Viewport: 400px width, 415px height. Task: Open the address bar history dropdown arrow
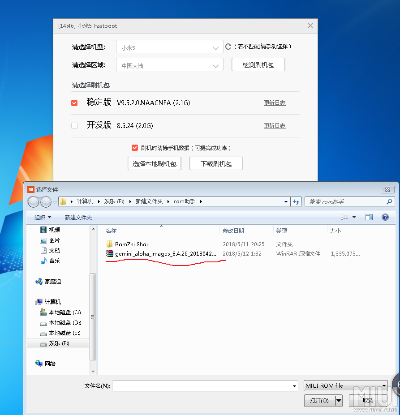(286, 202)
